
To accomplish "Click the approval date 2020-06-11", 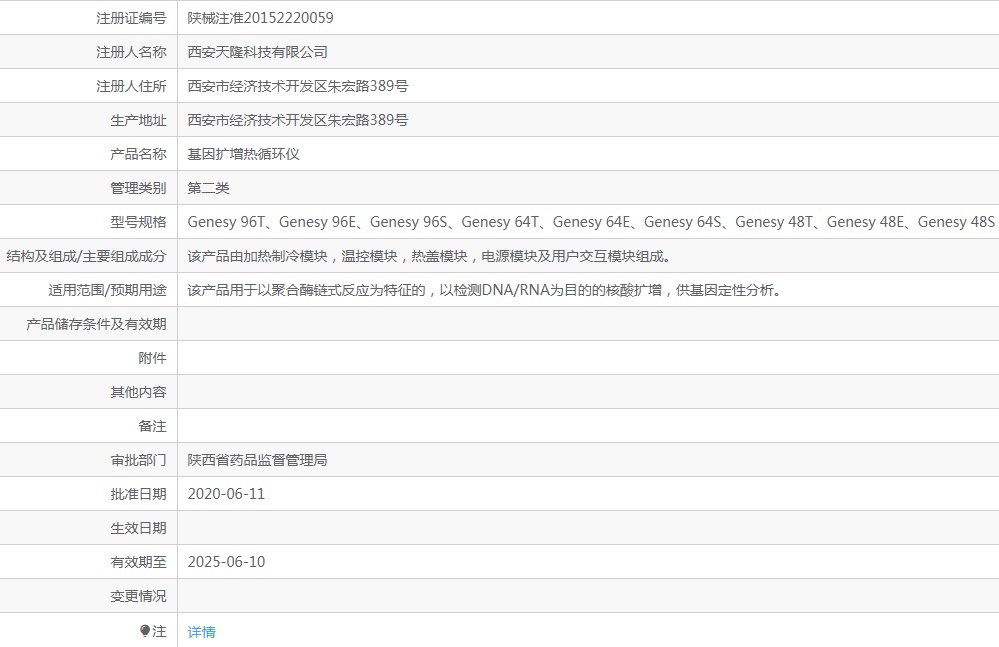I will pyautogui.click(x=226, y=494).
